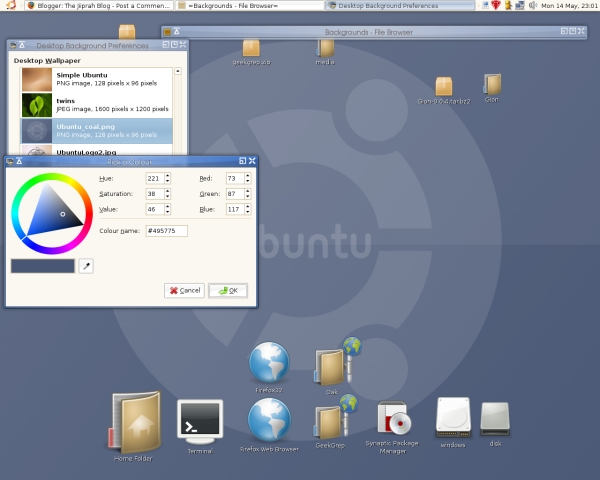Screen dimensions: 600x480
Task: Launch Synaptic Package Manager icon
Action: [x=394, y=418]
